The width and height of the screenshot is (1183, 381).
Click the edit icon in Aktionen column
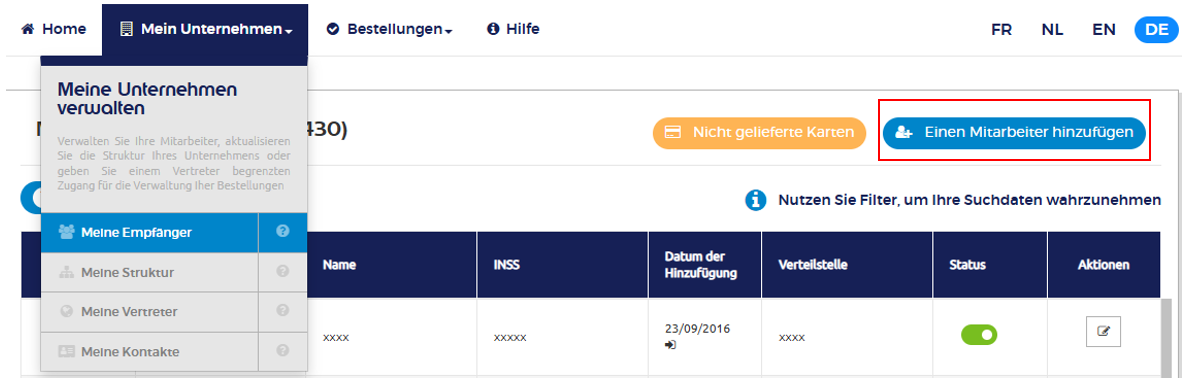tap(1103, 330)
